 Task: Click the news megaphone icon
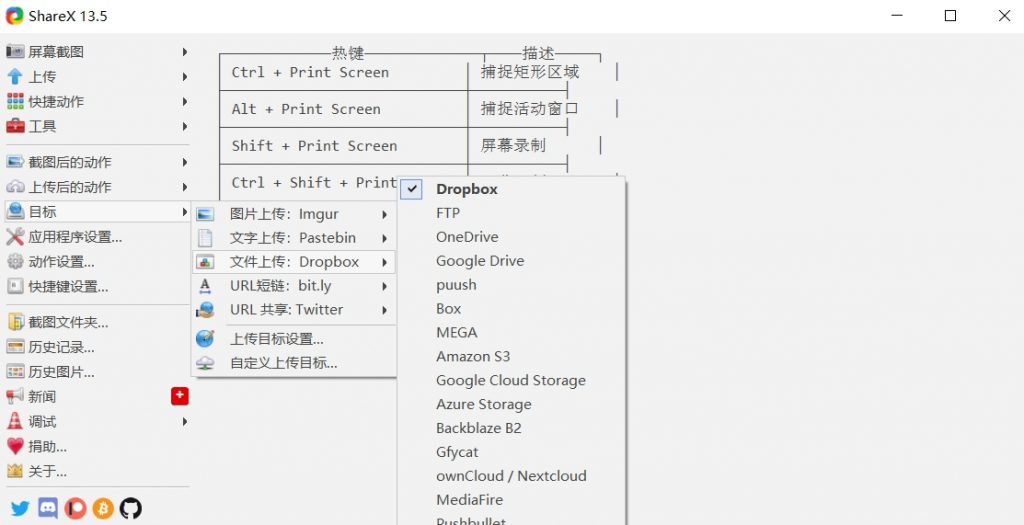tap(15, 396)
